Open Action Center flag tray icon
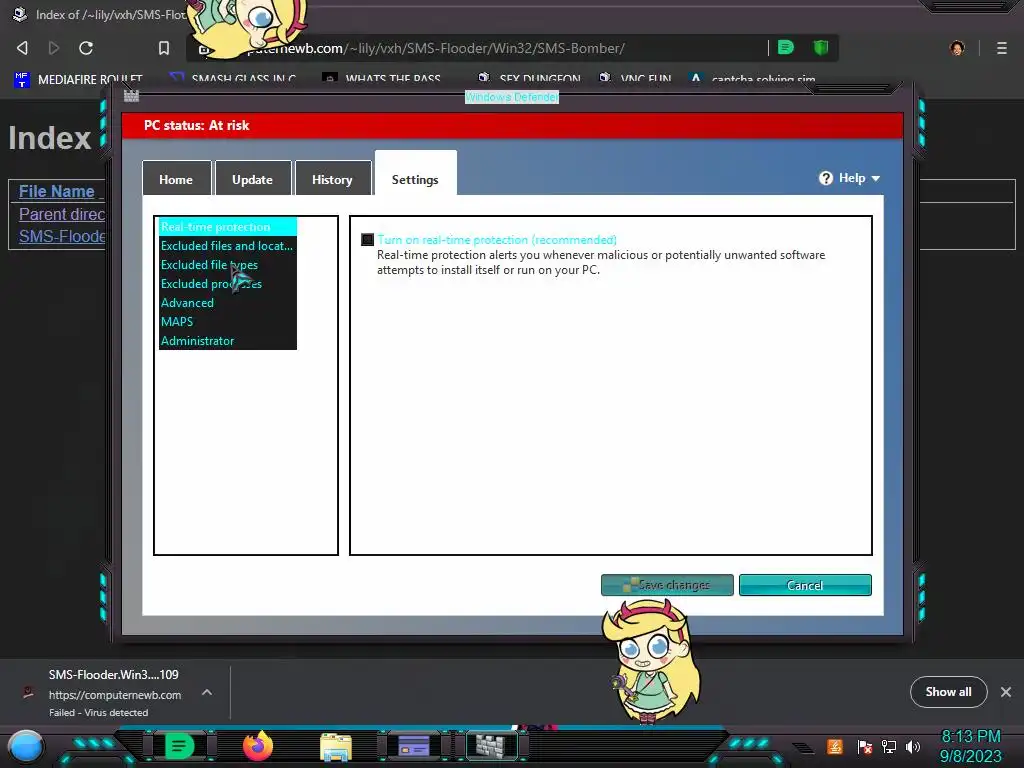The image size is (1024, 768). coord(865,746)
